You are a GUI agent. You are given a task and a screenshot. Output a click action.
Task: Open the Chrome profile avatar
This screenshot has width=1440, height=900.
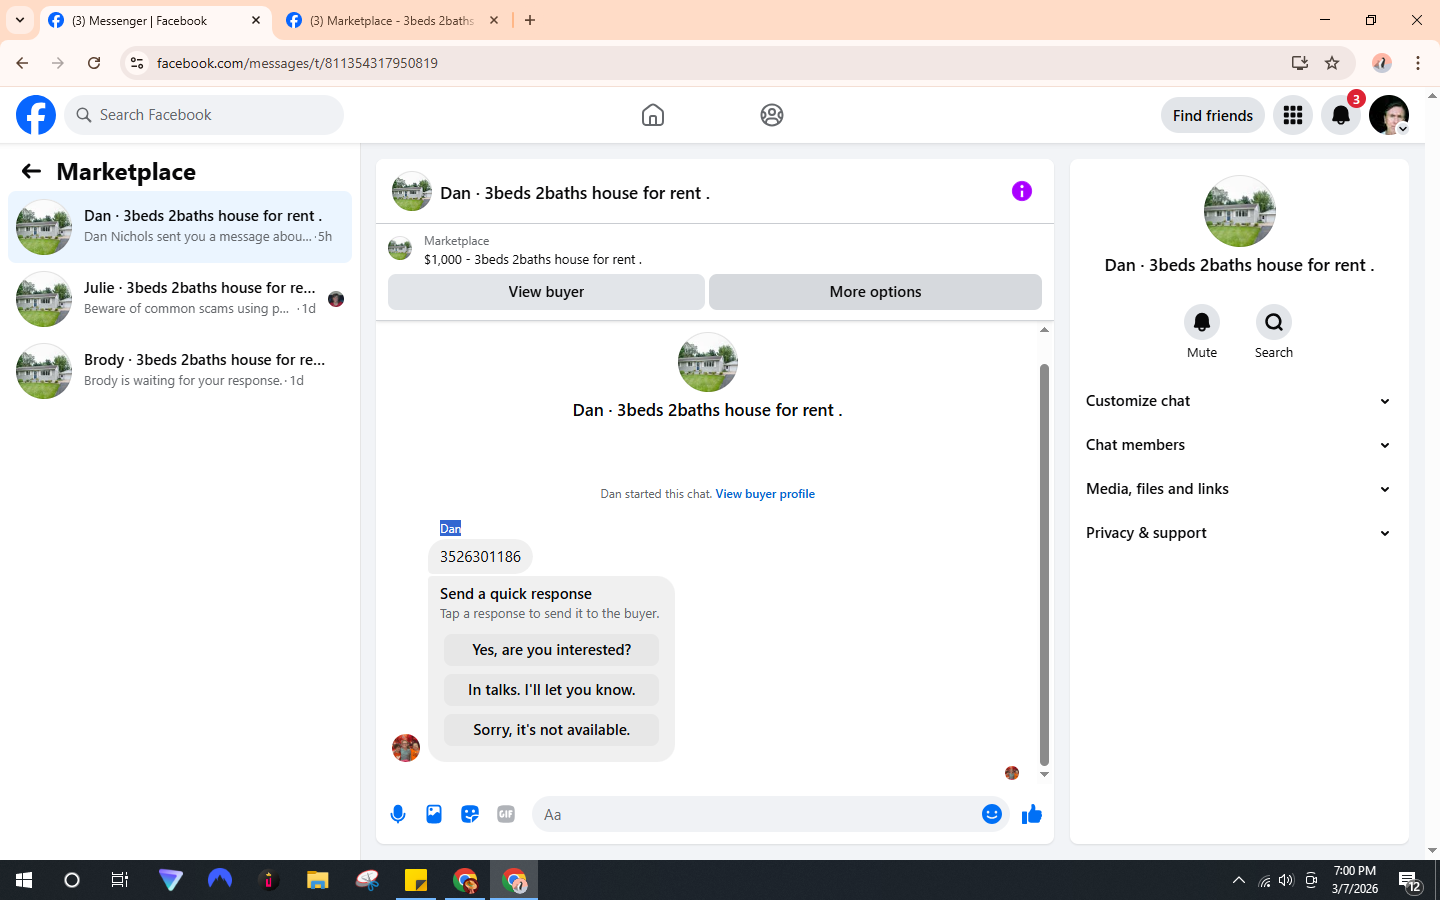pos(1382,63)
